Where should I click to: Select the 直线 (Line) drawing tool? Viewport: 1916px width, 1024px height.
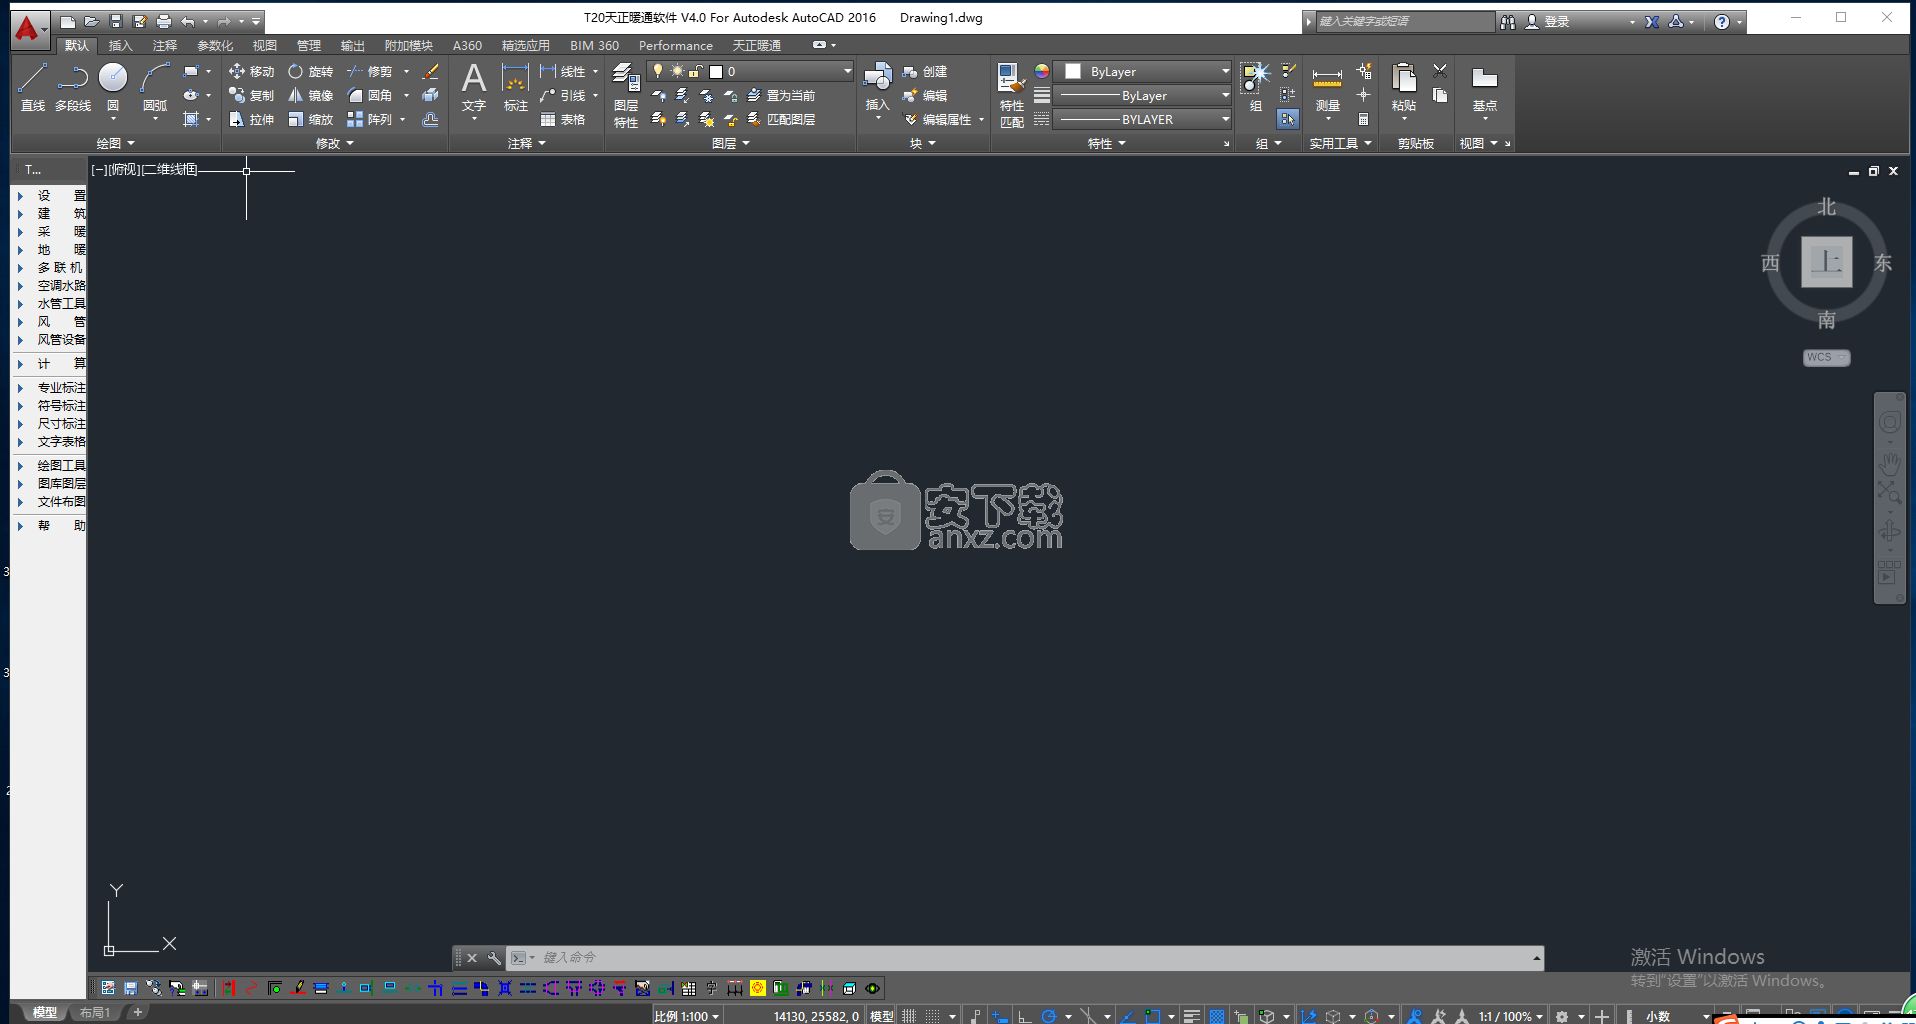pos(33,87)
